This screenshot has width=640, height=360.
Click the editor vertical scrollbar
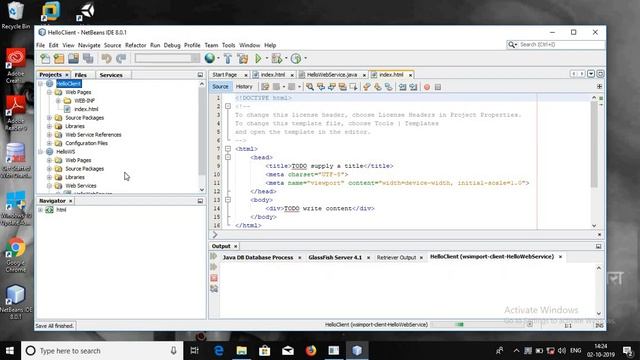point(594,162)
